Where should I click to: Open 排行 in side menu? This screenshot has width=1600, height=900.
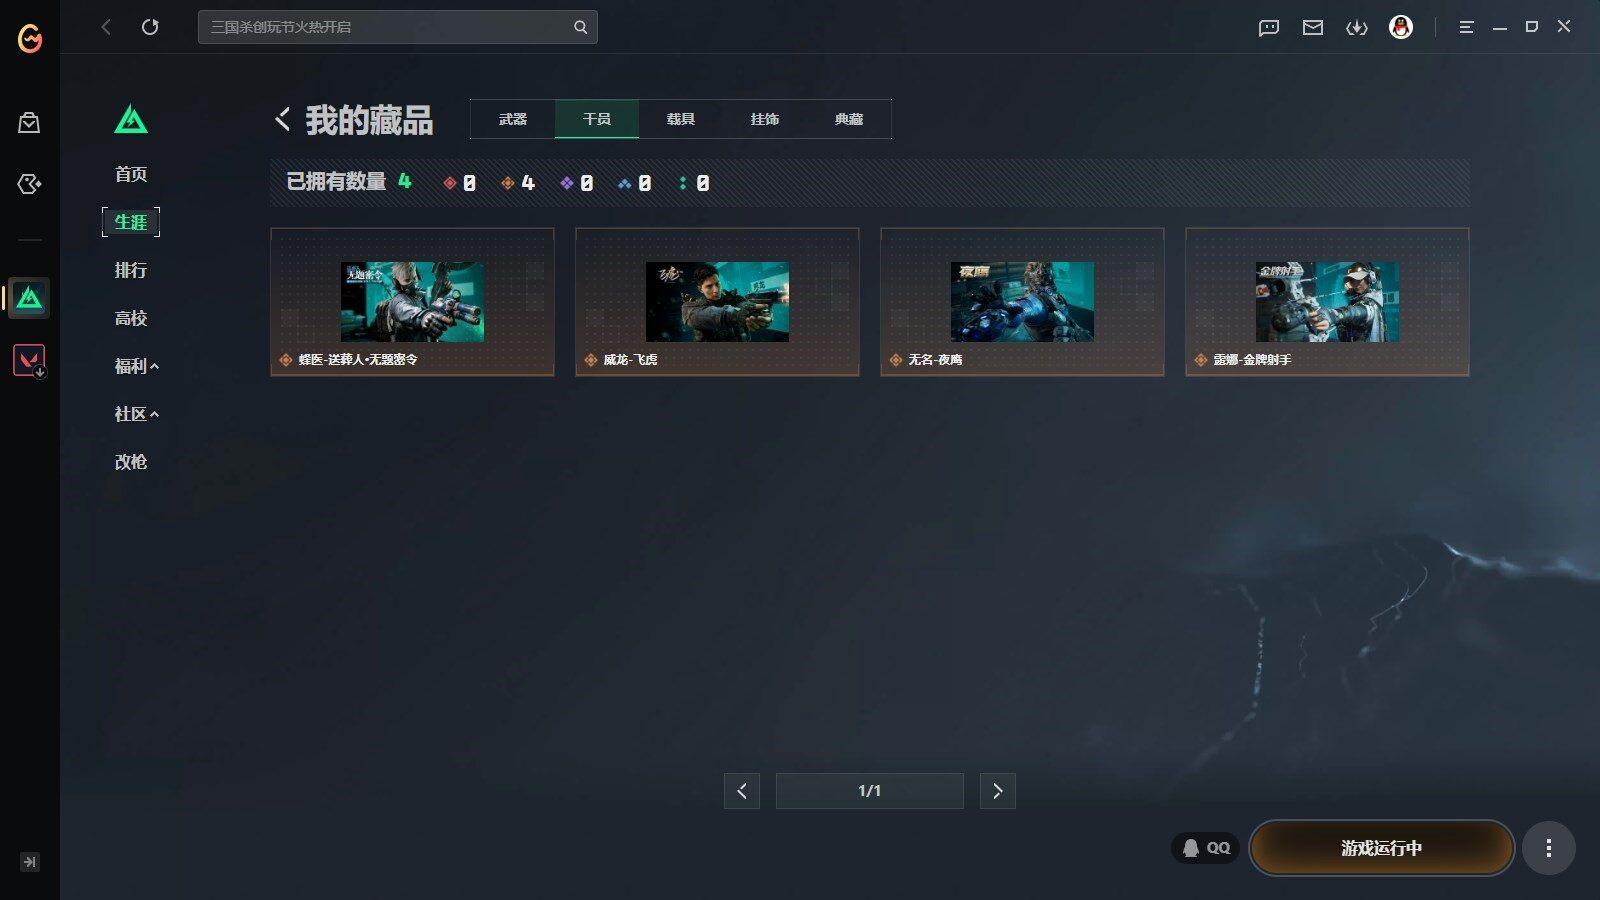(x=131, y=270)
